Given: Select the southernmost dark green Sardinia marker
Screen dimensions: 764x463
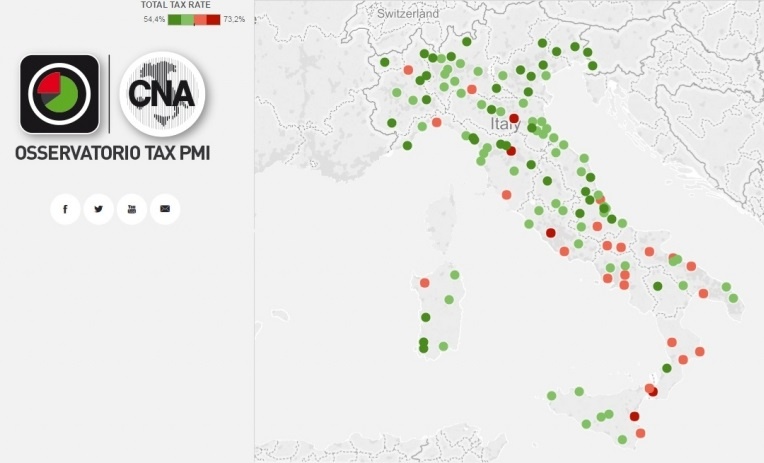Looking at the screenshot, I should (x=423, y=349).
